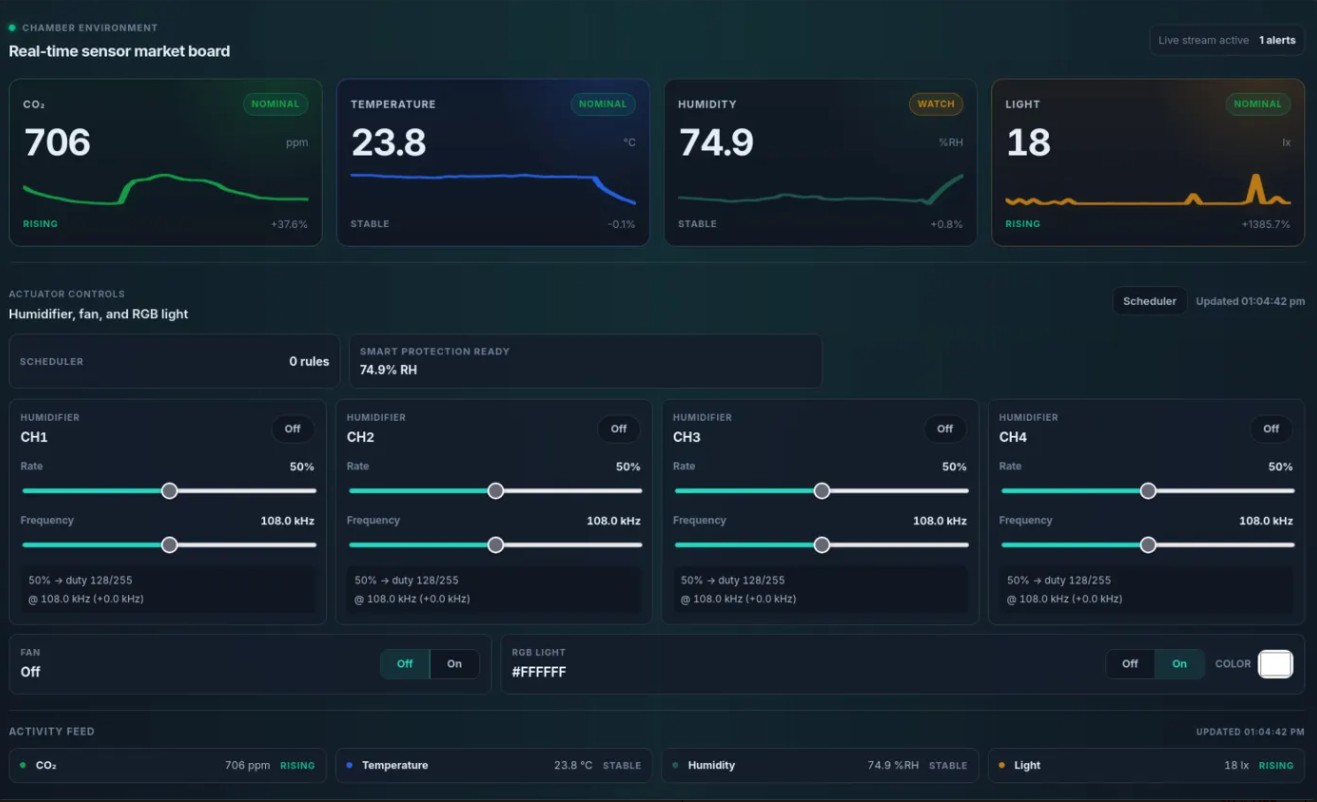The image size is (1317, 802).
Task: Click the Humidity trend sparkline
Action: [820, 190]
